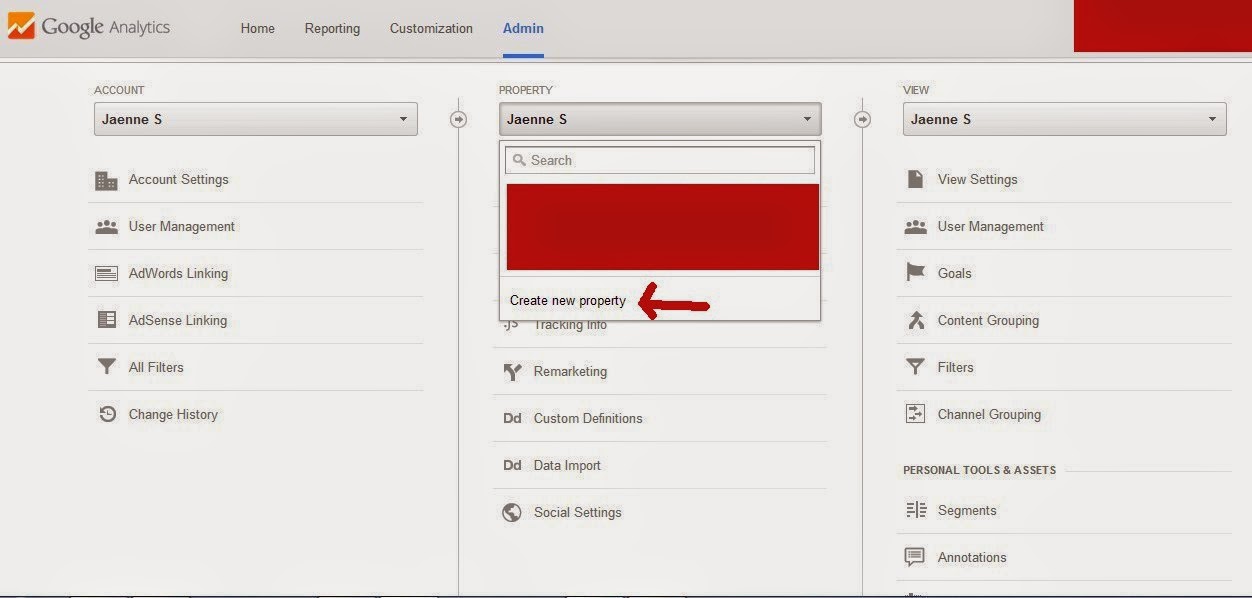
Task: Click the Social Settings globe icon
Action: pos(512,513)
